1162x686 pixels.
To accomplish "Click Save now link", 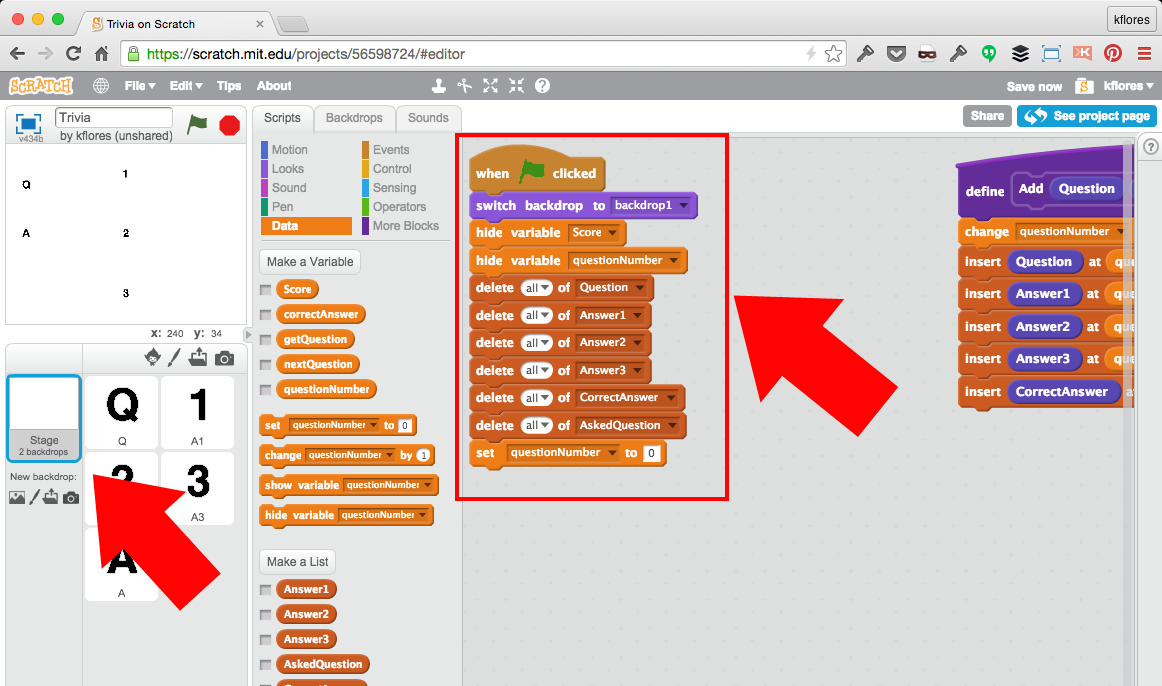I will [1034, 87].
